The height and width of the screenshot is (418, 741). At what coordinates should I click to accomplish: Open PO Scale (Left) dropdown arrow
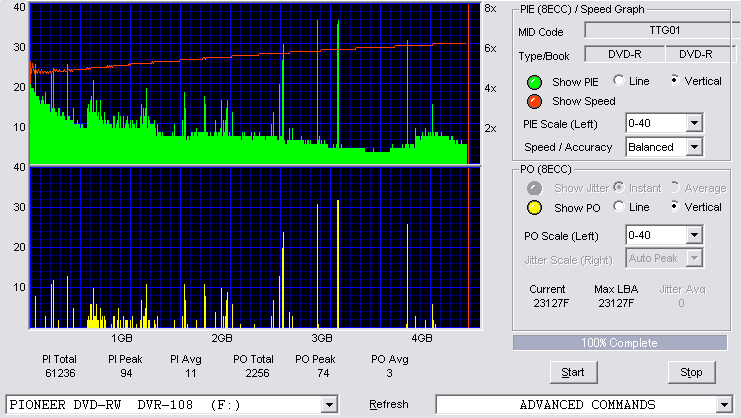(694, 235)
